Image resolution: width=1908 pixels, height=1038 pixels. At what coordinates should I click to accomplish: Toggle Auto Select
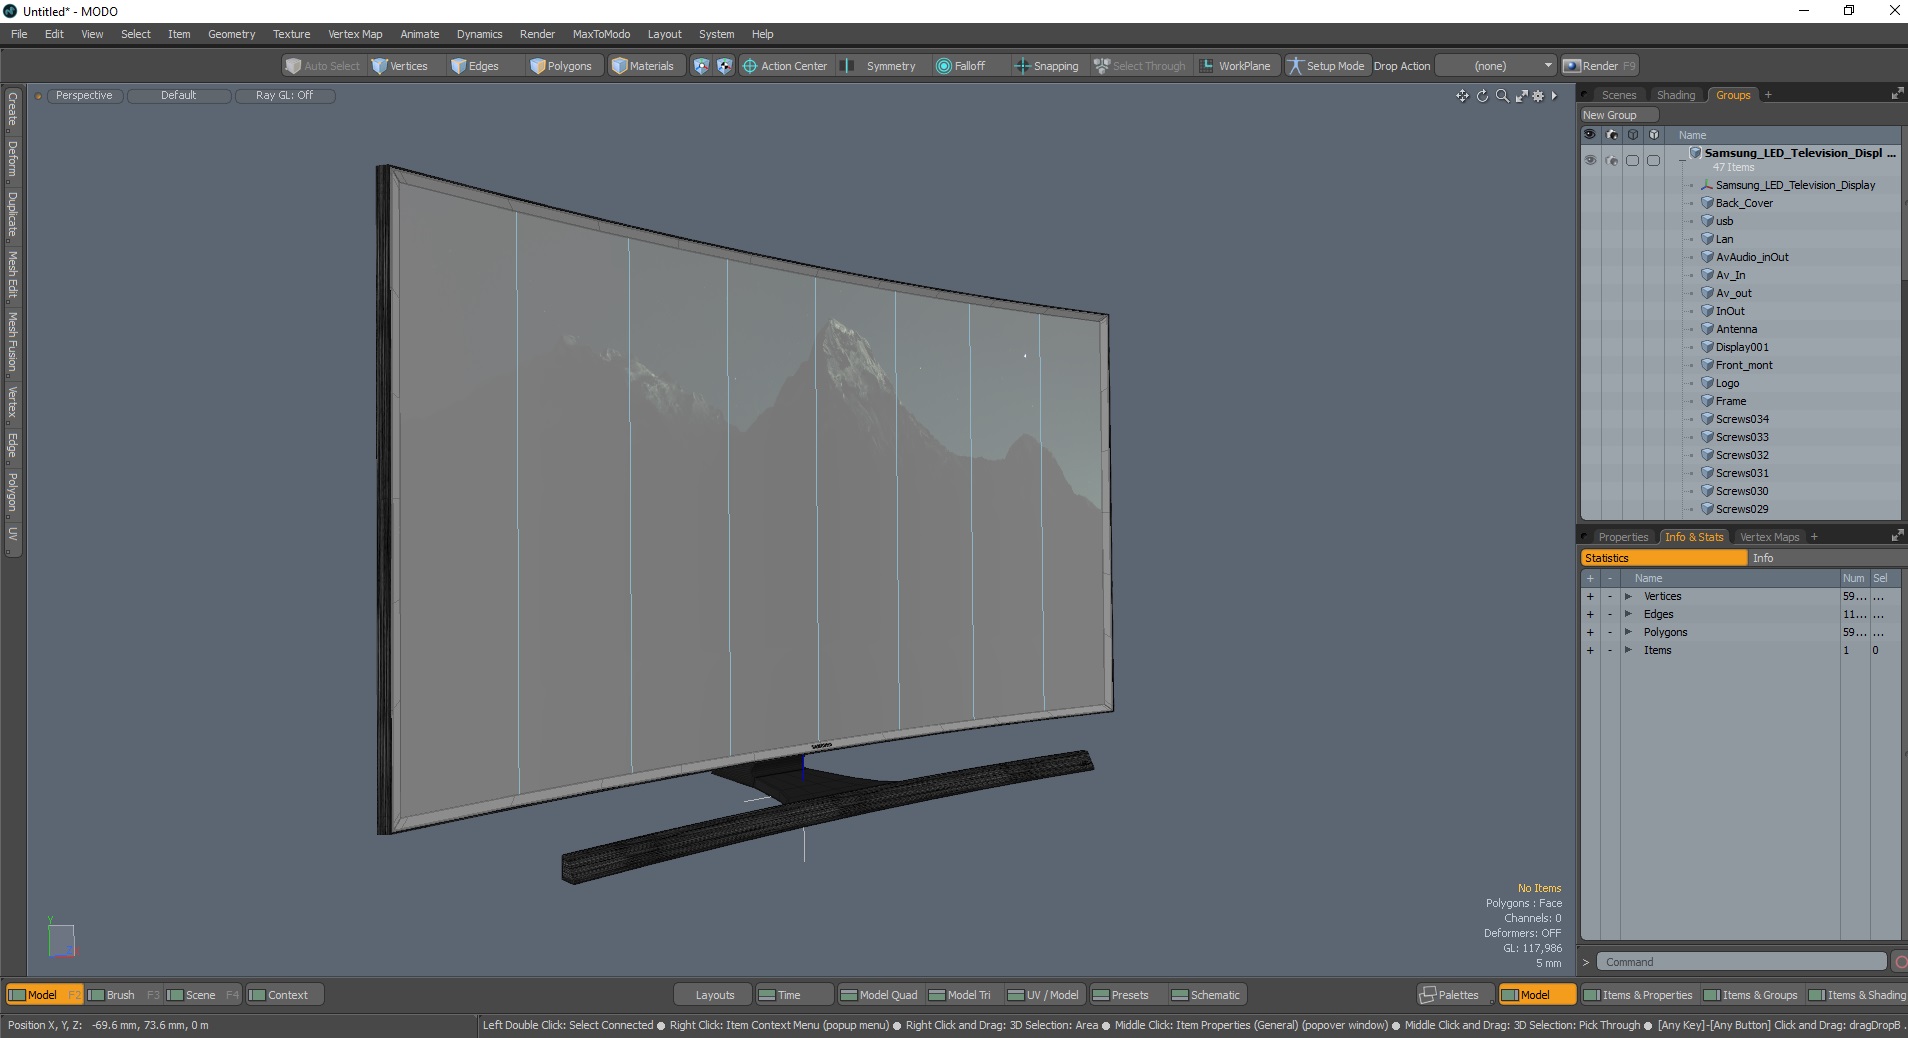[322, 66]
